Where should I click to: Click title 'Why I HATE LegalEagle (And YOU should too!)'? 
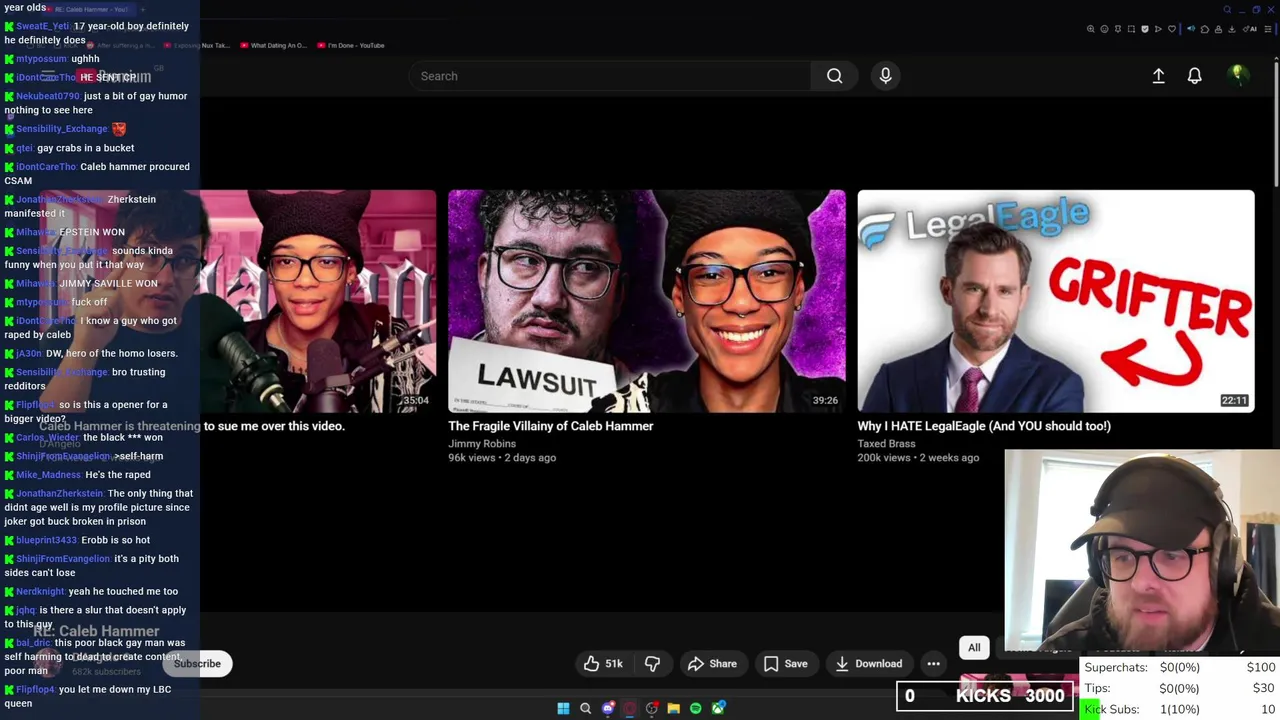pos(984,426)
